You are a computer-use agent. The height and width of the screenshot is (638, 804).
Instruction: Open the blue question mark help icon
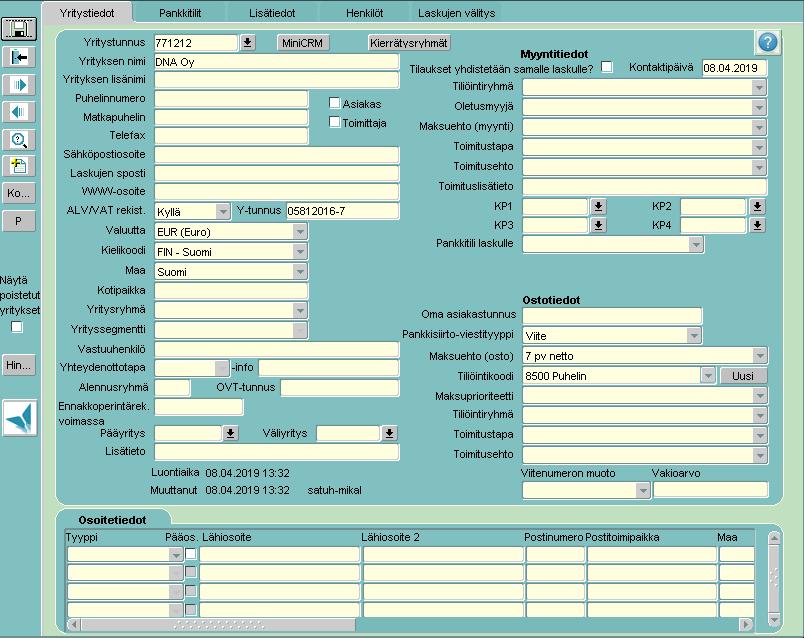tap(768, 42)
